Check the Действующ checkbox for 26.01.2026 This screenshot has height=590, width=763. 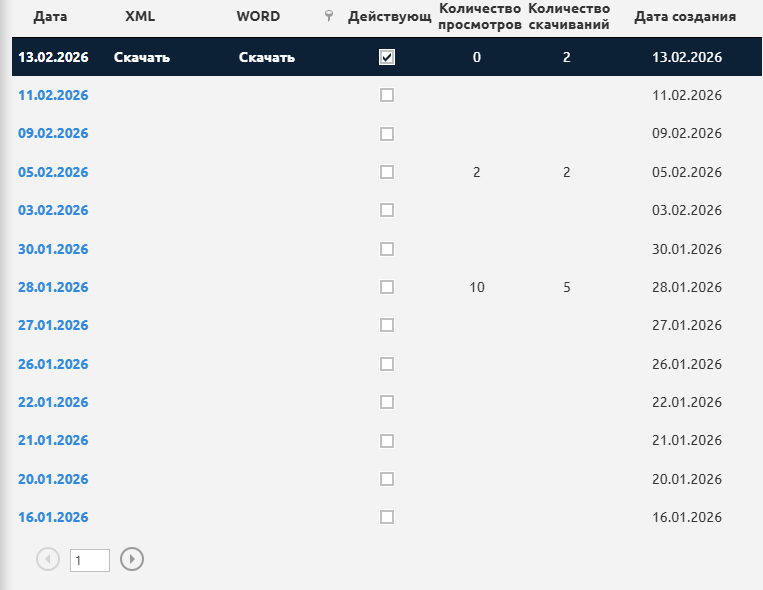tap(387, 364)
